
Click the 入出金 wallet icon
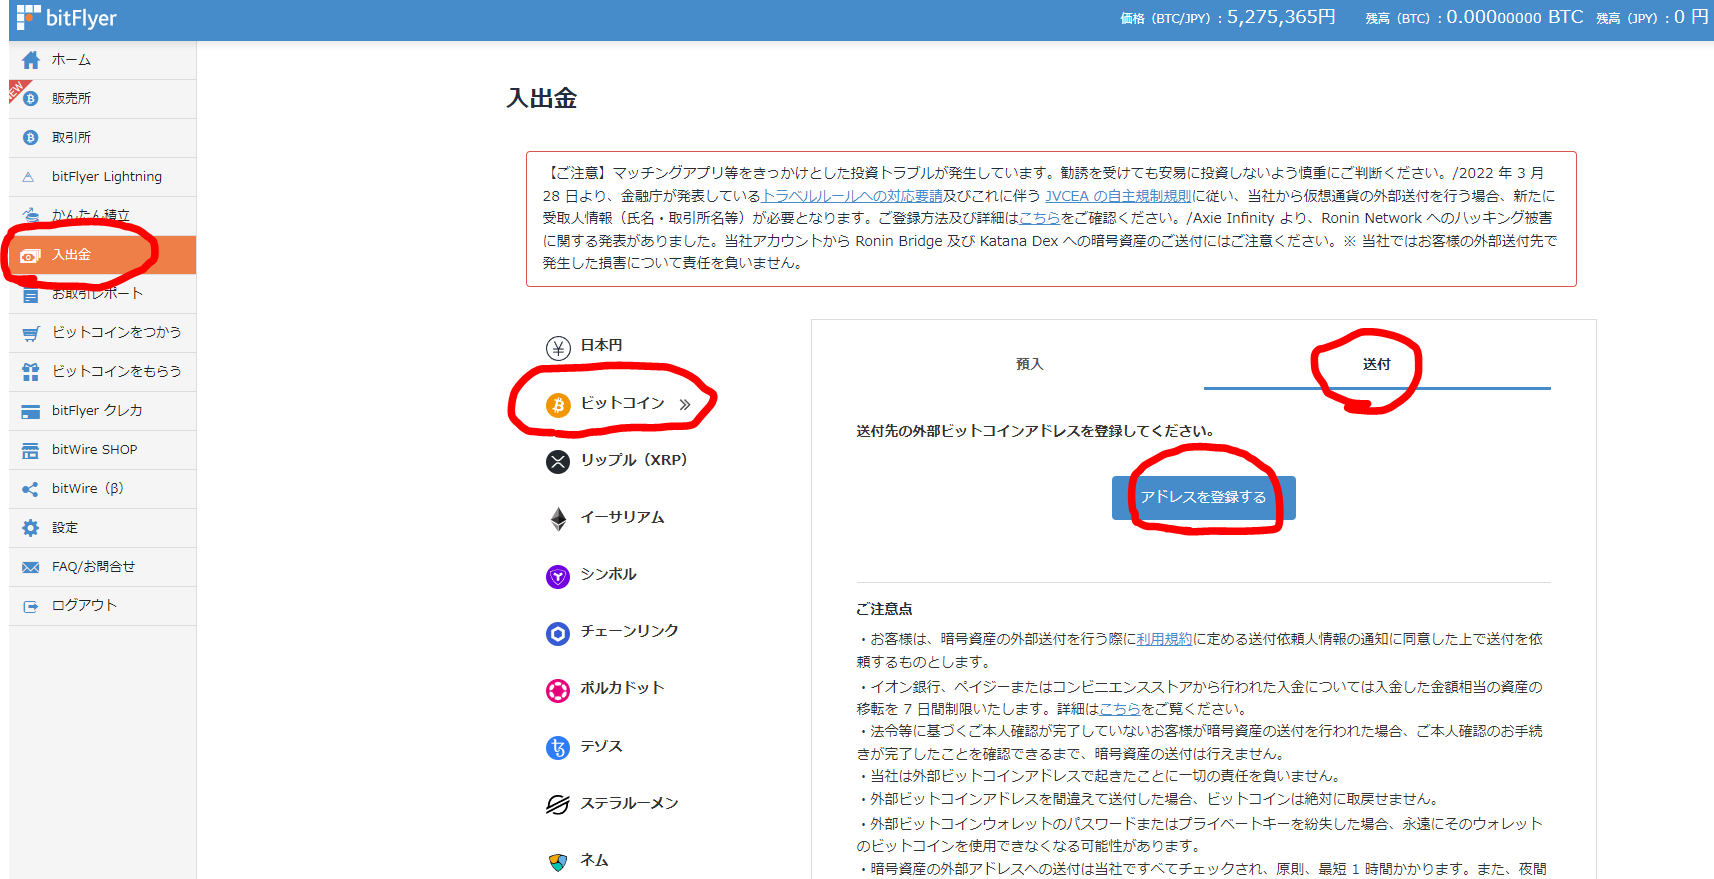(31, 256)
